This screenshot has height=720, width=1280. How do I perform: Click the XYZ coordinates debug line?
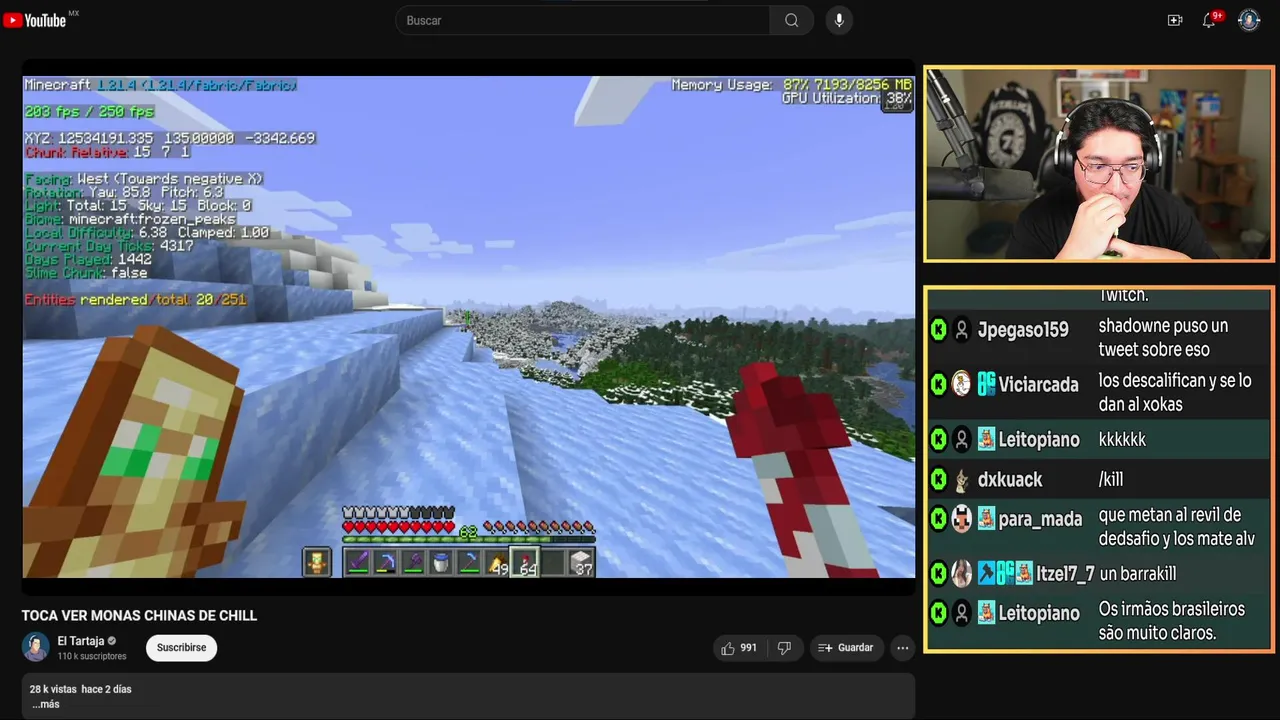[x=170, y=138]
